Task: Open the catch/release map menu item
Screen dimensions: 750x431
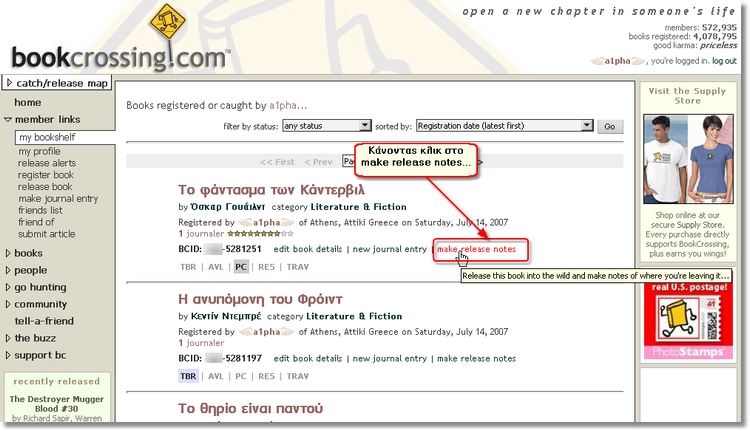Action: click(x=60, y=84)
